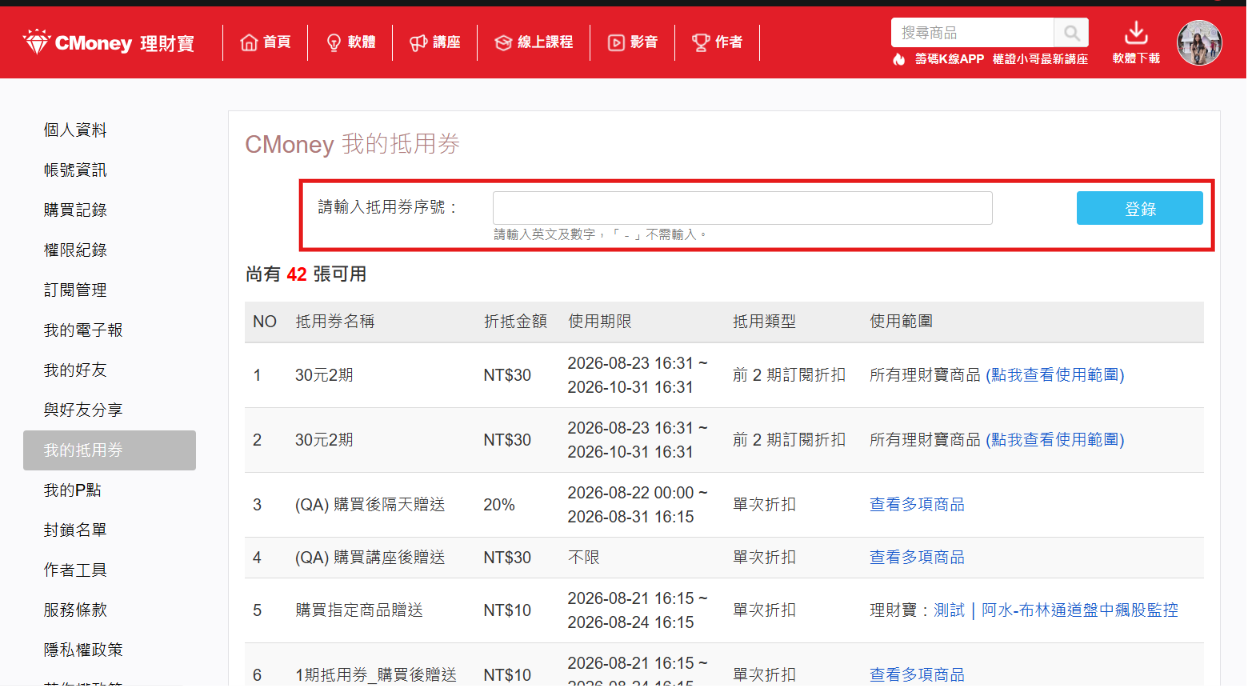1247x686 pixels.
Task: Open the 軟體 menu in top navigation
Action: coord(351,42)
